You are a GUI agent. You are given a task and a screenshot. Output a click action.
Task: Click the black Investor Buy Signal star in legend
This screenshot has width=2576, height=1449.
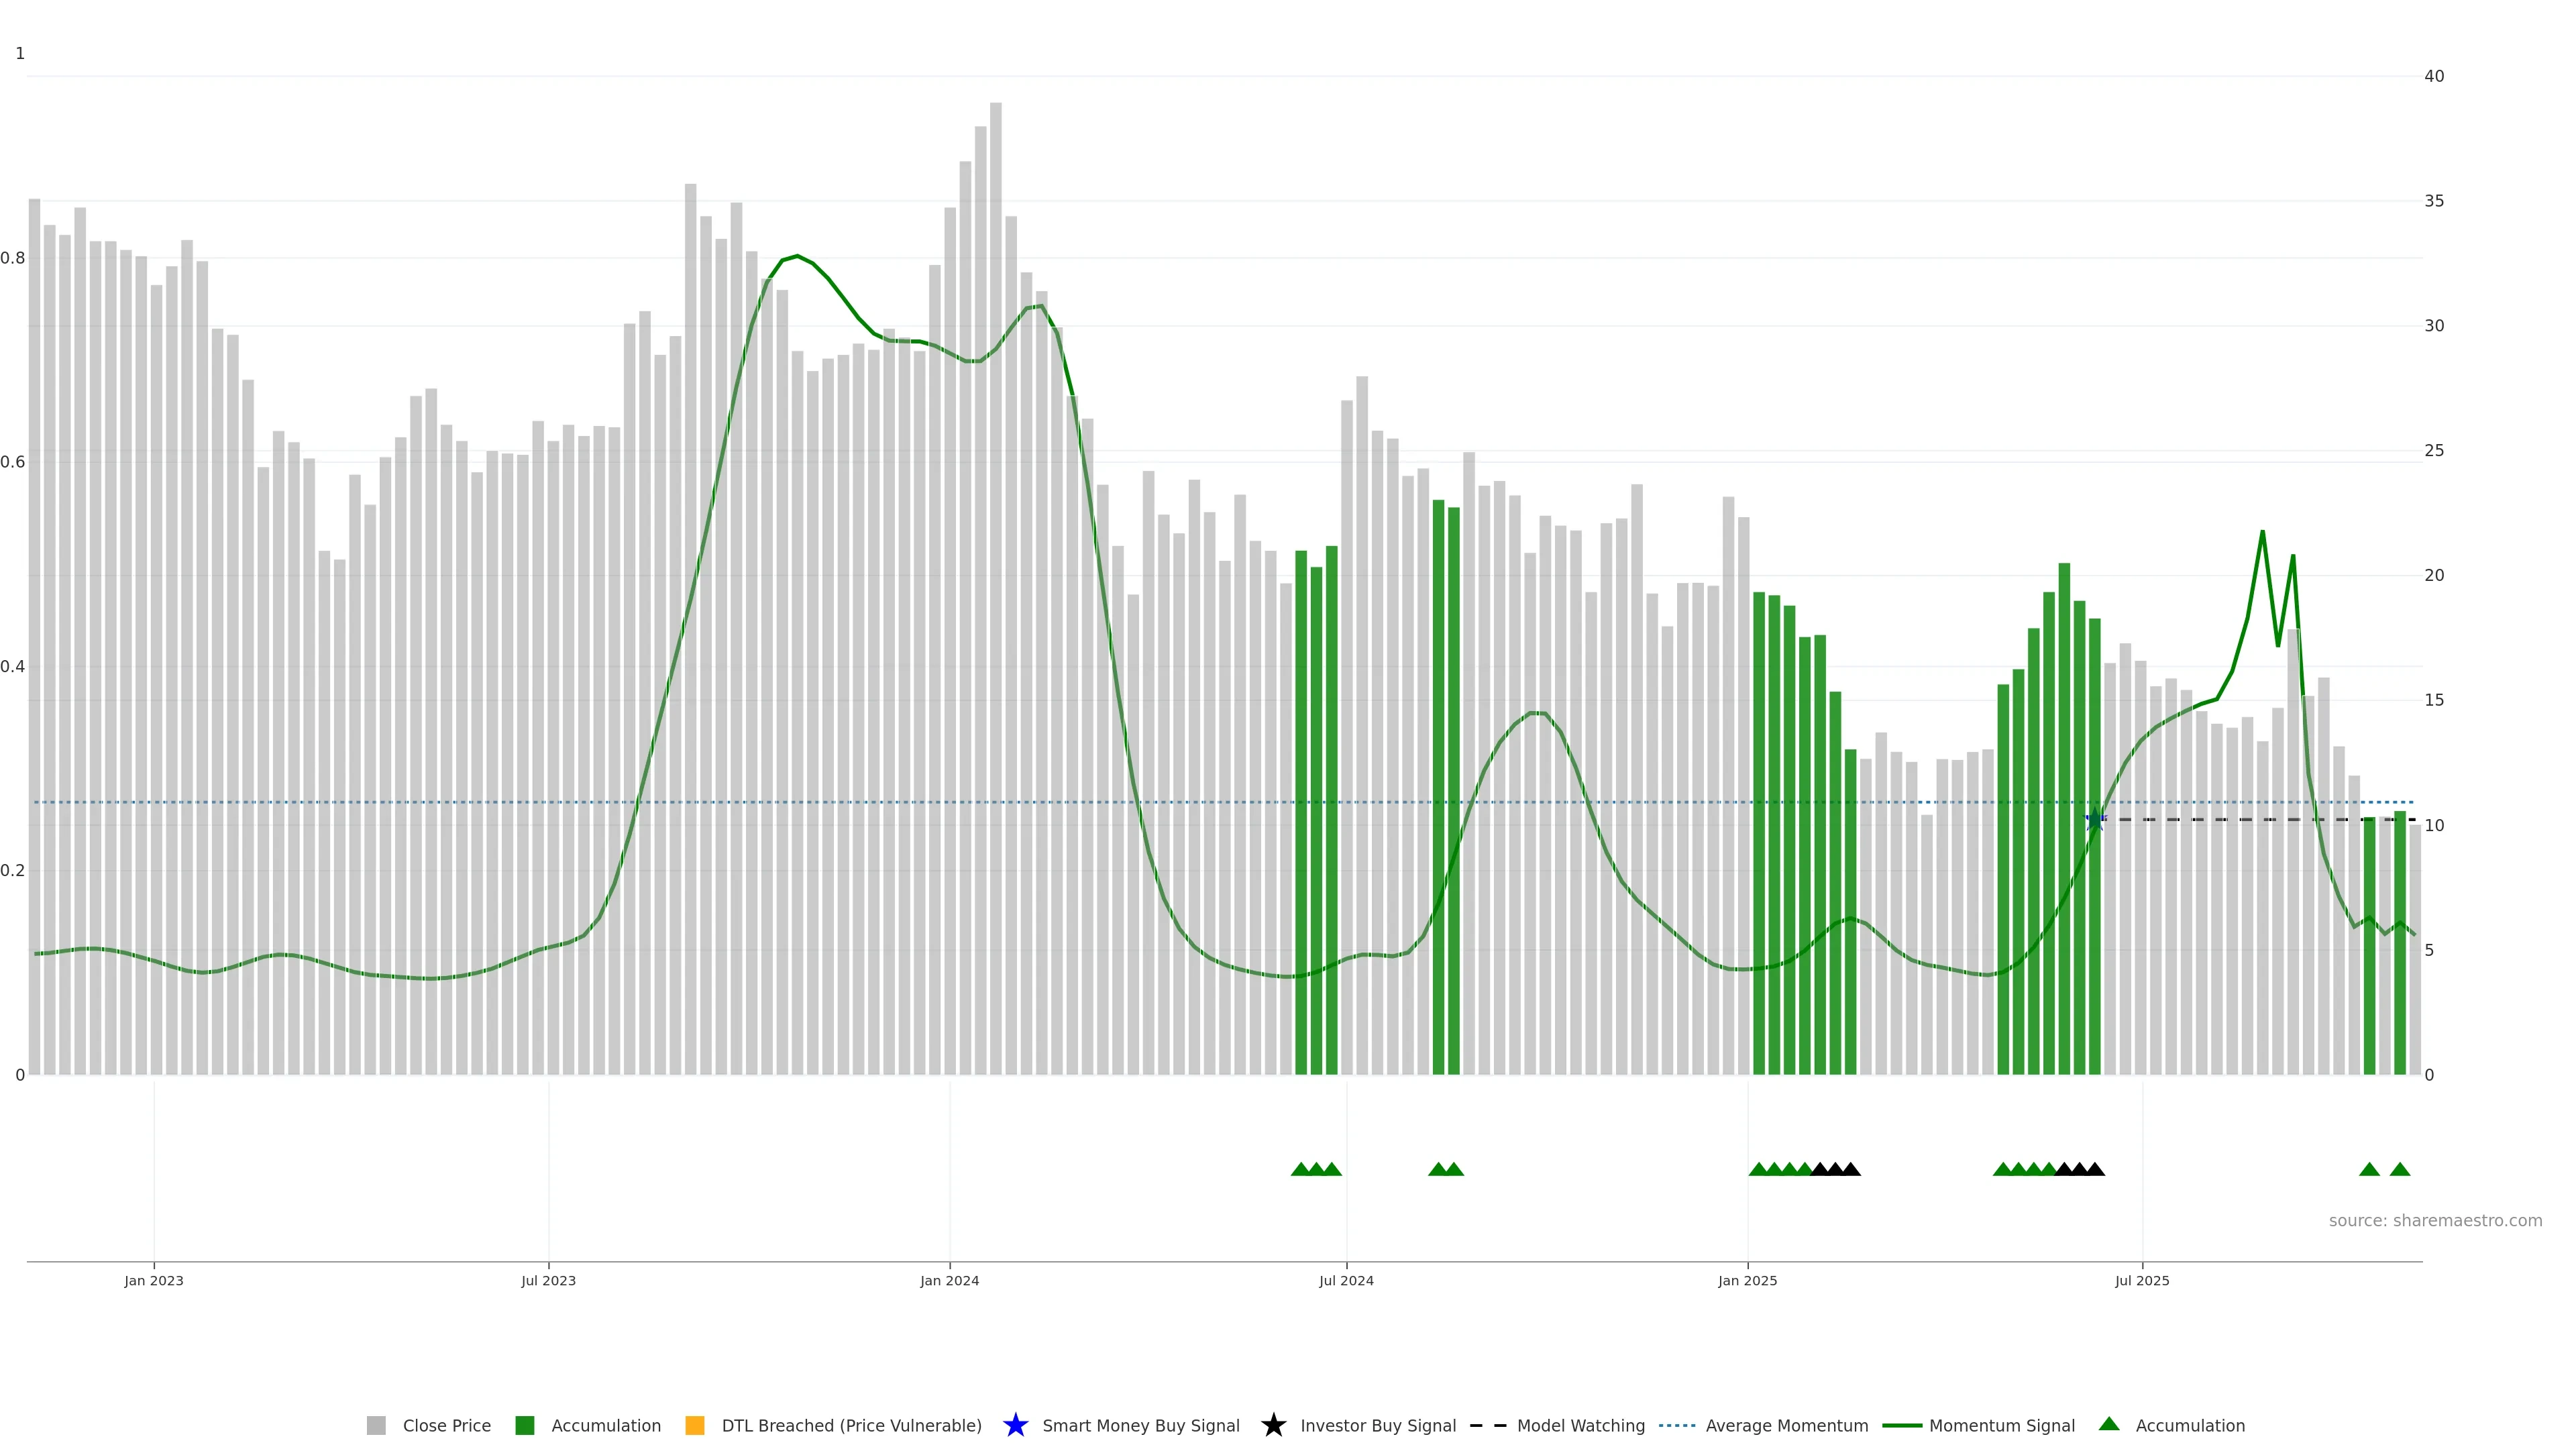[x=1273, y=1425]
